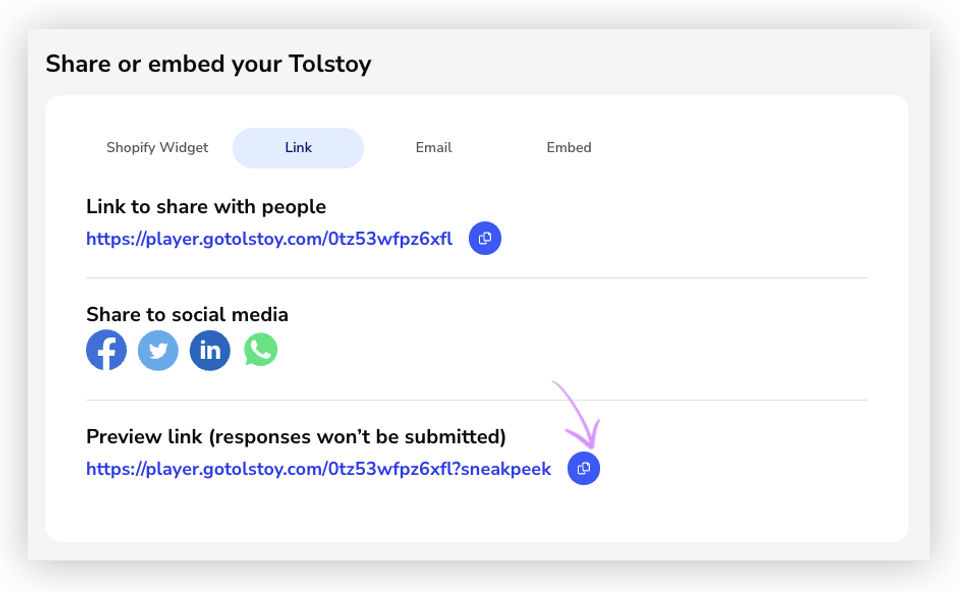Click the 'Link to share with people' heading

[206, 207]
